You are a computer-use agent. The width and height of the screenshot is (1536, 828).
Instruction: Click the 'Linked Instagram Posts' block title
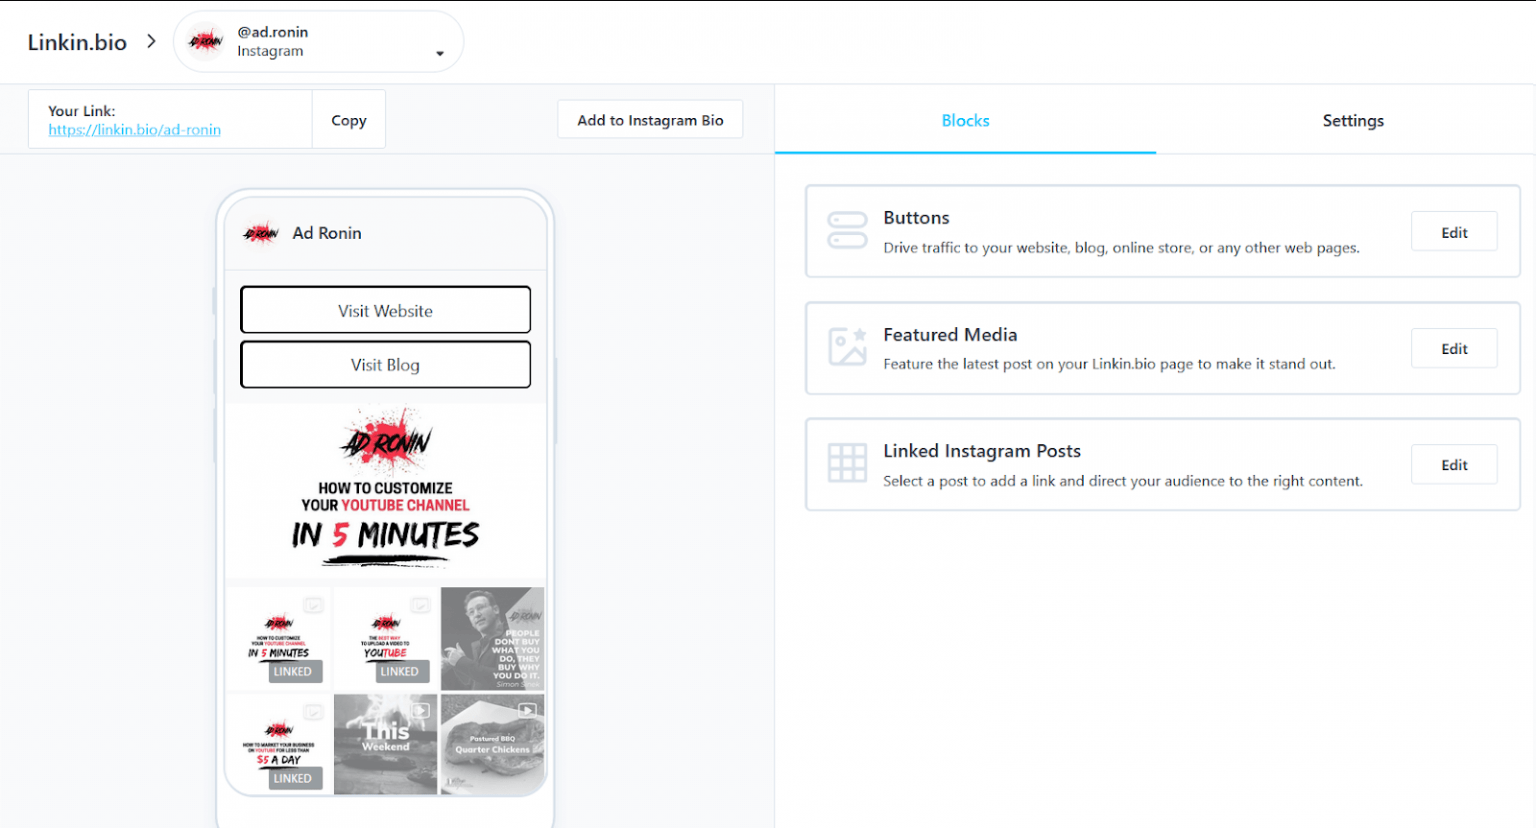pos(982,451)
